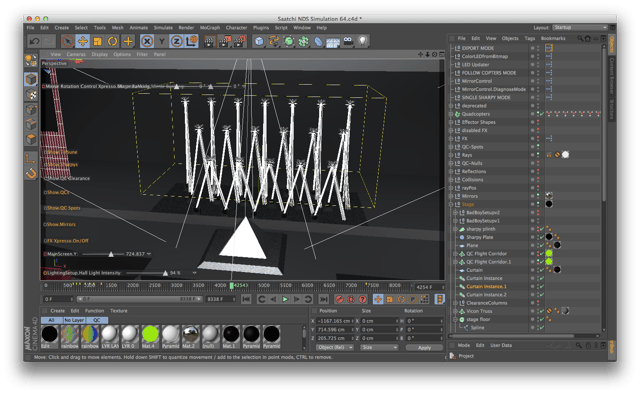Expand the Effector Shapes group
The height and width of the screenshot is (394, 640).
click(x=451, y=122)
